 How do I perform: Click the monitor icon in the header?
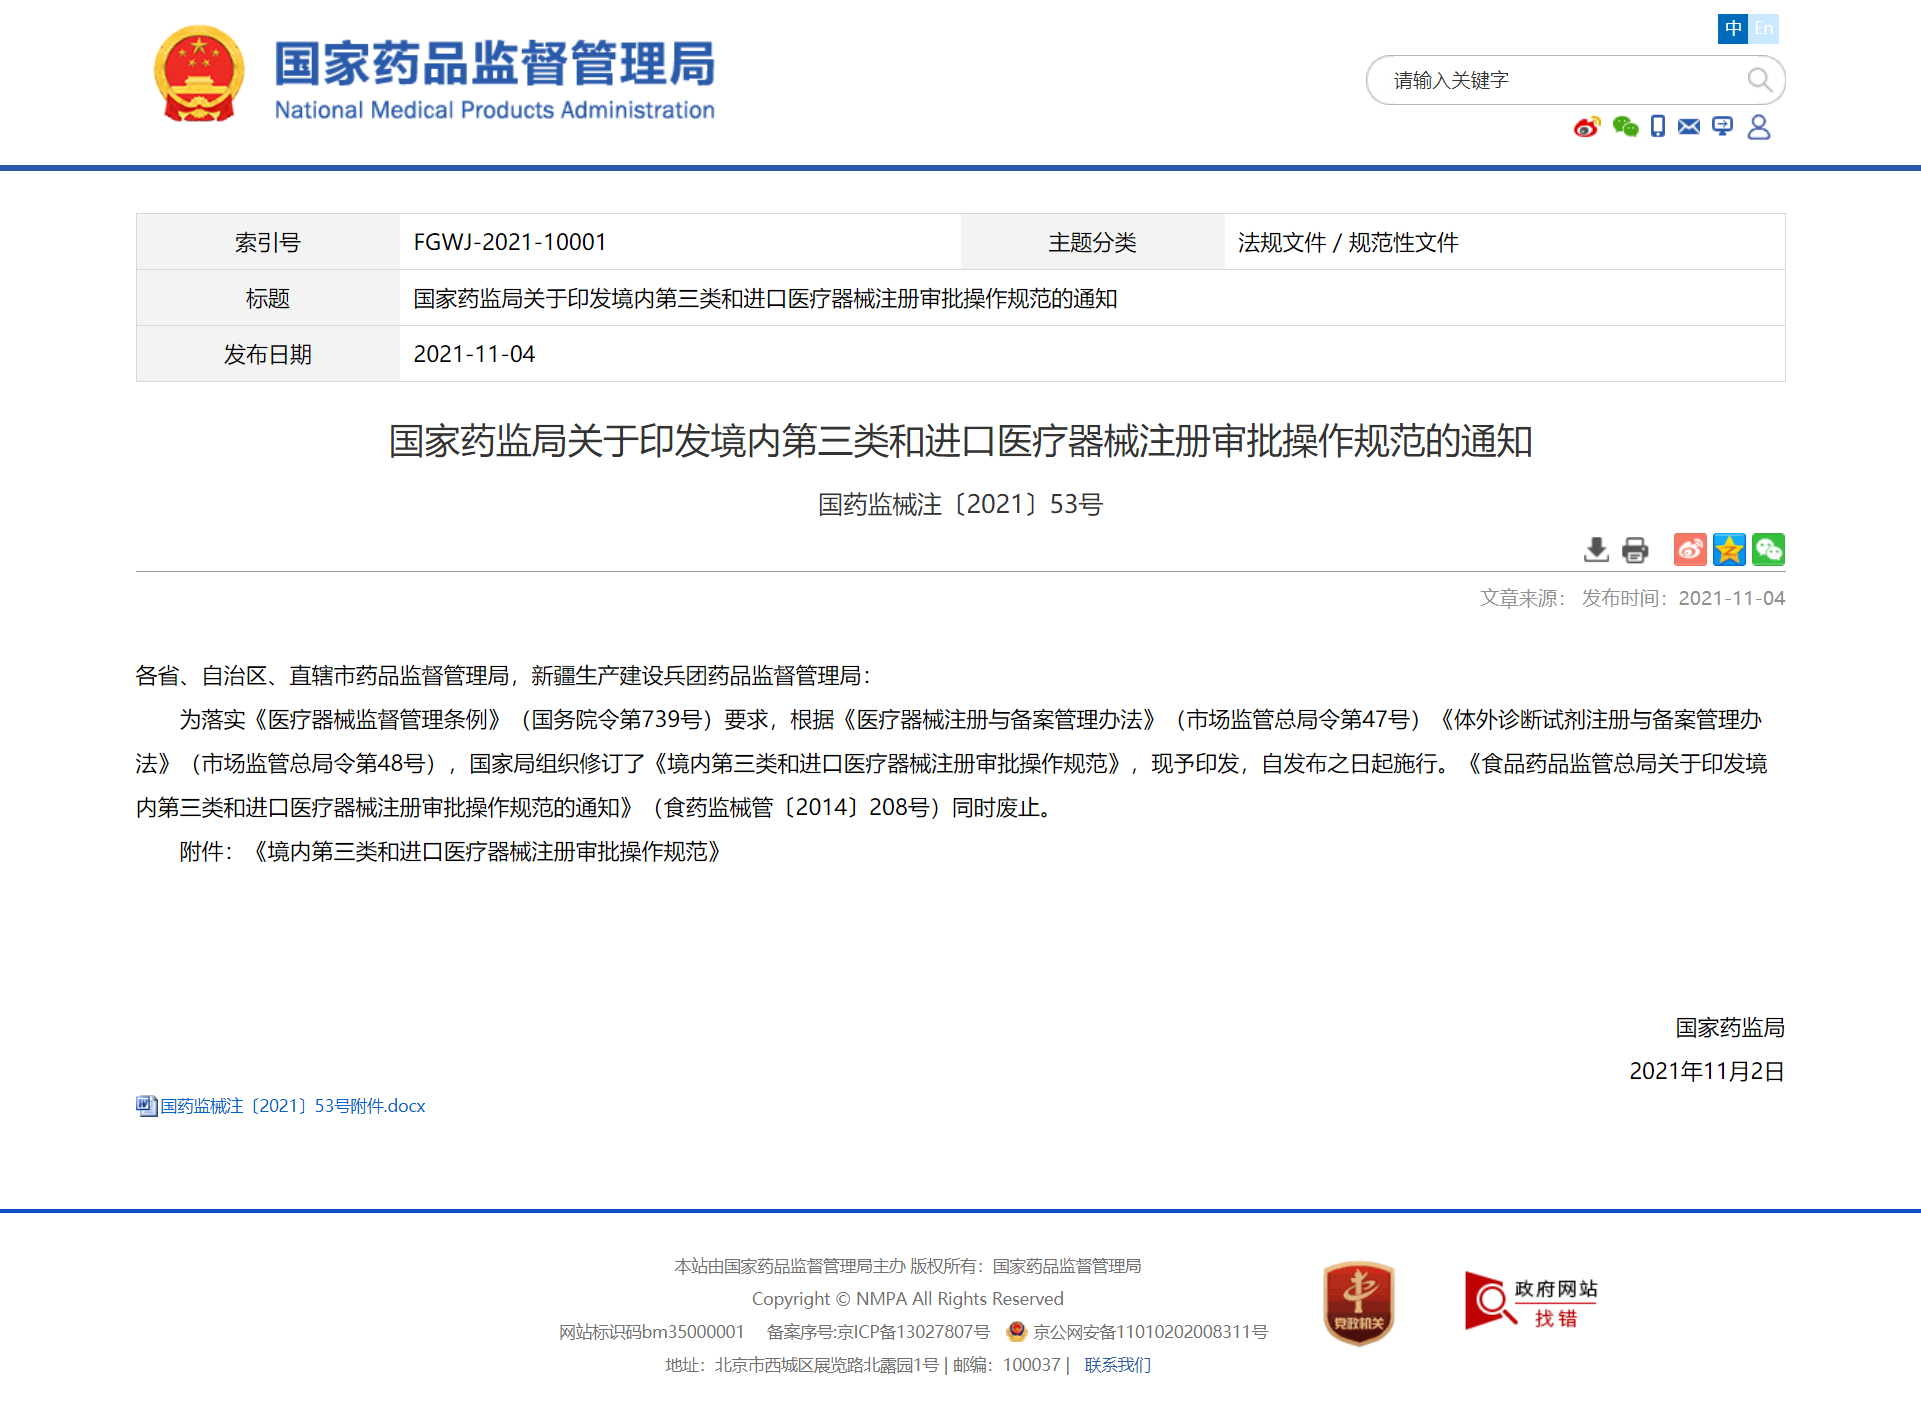[x=1722, y=127]
